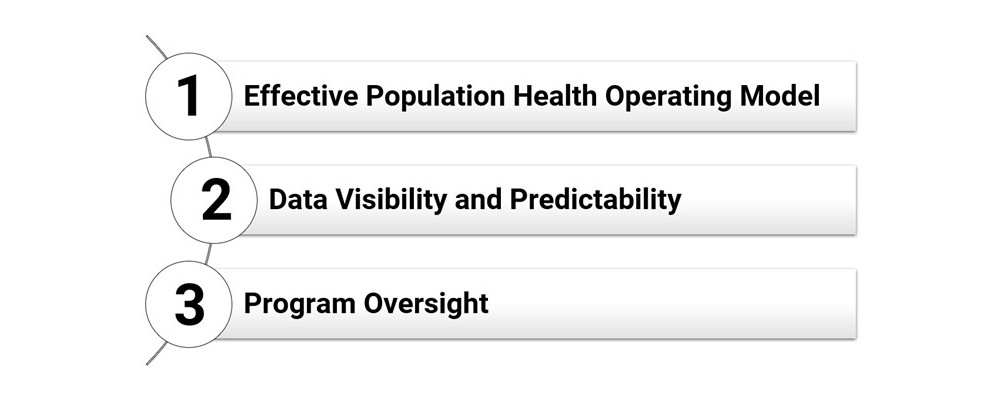The height and width of the screenshot is (400, 1000).
Task: Select the number 2 circle
Action: coord(214,200)
